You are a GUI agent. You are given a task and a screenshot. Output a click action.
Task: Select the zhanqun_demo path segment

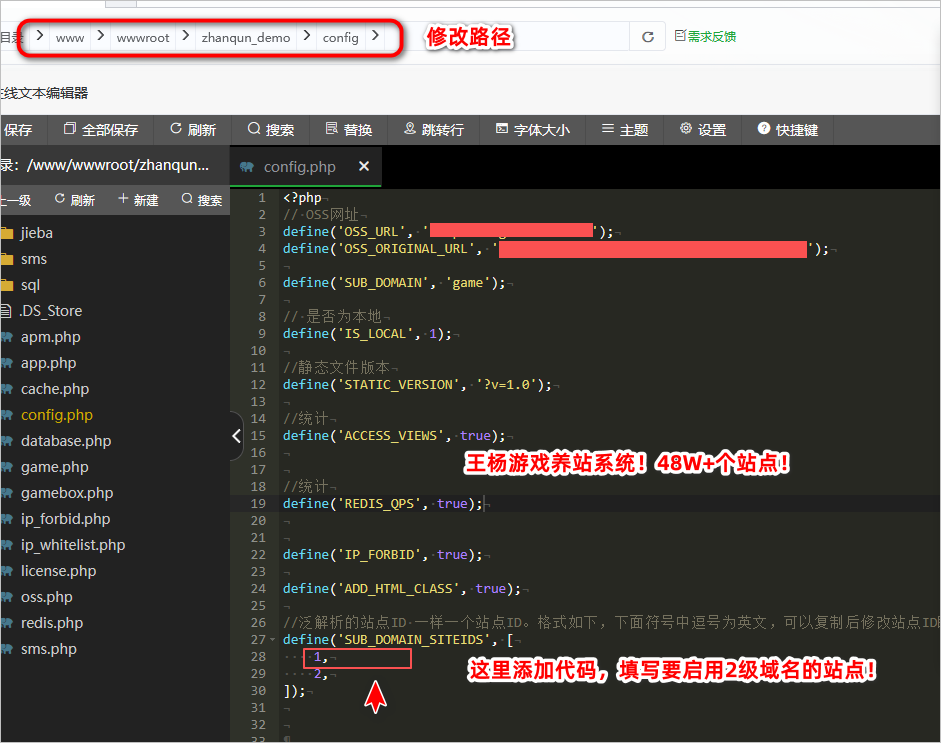(x=245, y=38)
